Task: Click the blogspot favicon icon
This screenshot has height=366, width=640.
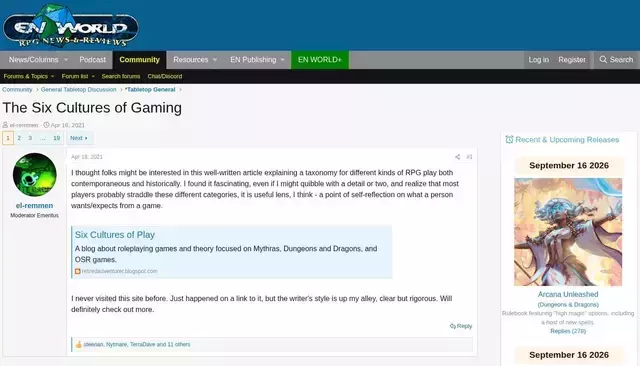Action: 78,271
